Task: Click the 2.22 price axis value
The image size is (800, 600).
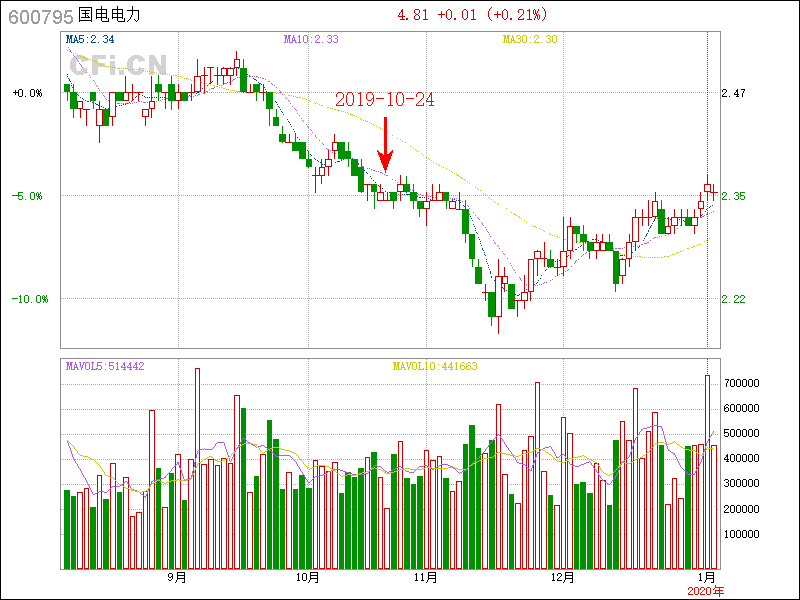Action: point(733,299)
